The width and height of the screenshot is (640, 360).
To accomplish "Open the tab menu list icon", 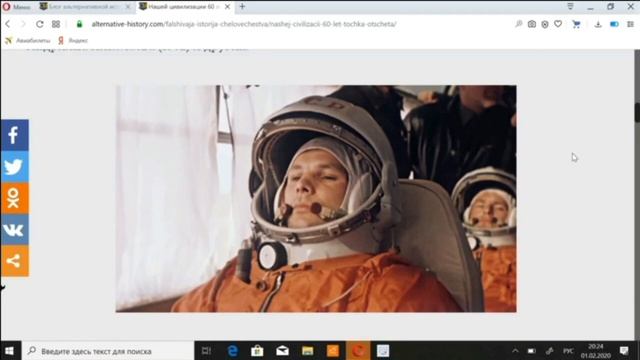I will (x=570, y=7).
